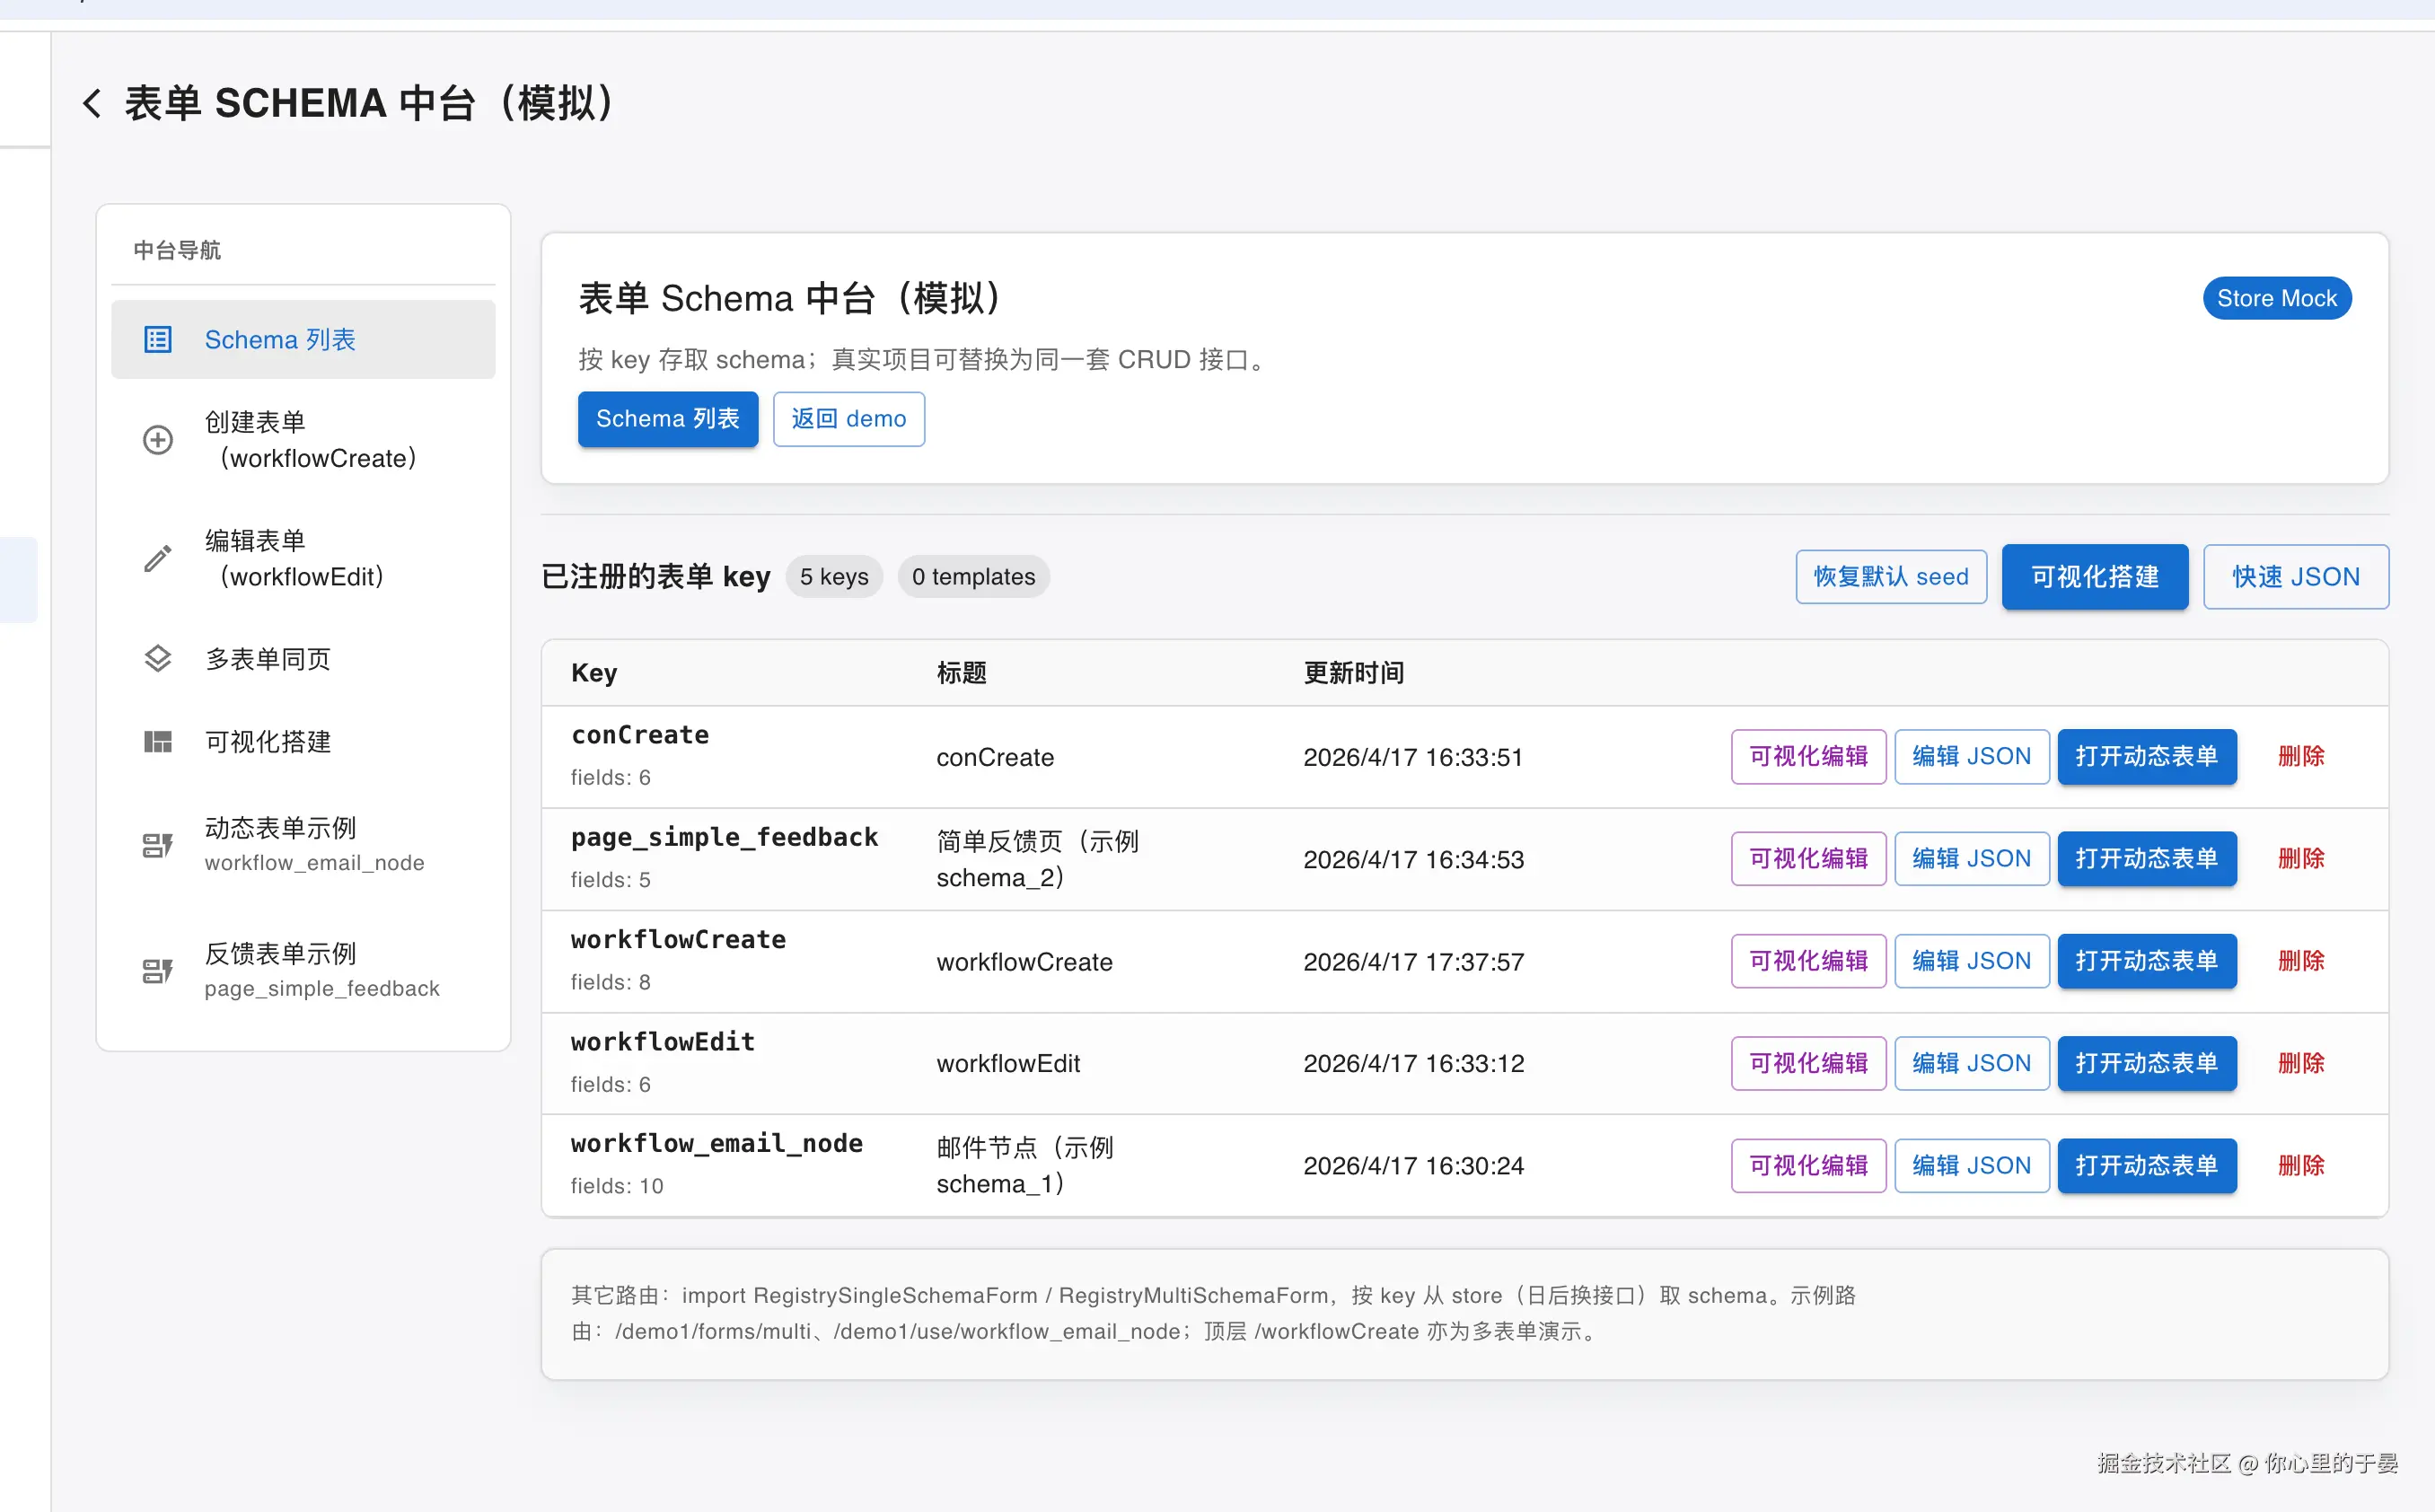Click 编辑 JSON for workflowCreate row
This screenshot has height=1512, width=2435.
click(1972, 961)
